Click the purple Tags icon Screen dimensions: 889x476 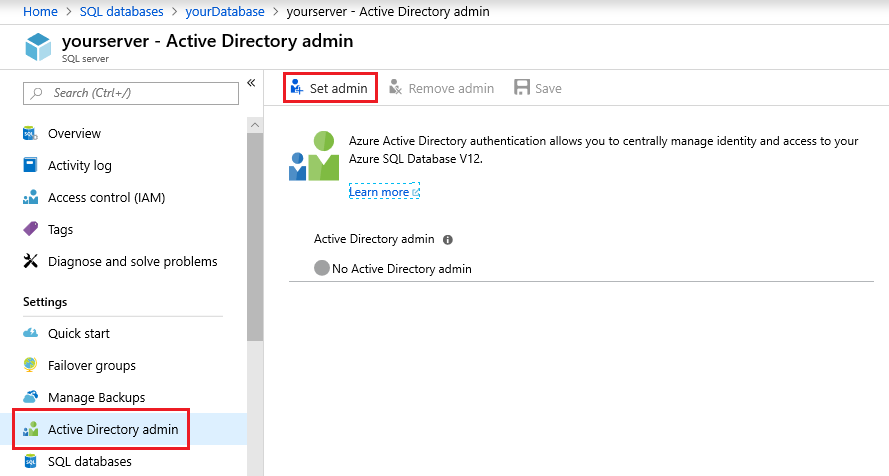pyautogui.click(x=30, y=229)
